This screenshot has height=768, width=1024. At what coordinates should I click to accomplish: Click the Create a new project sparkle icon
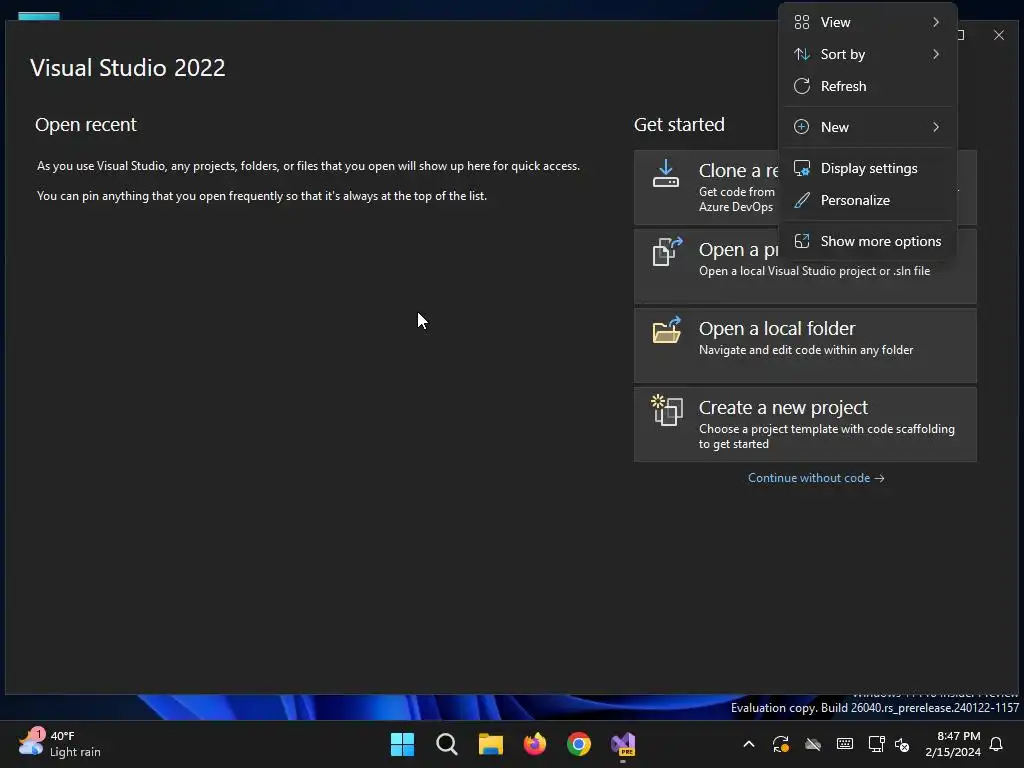[x=667, y=410]
